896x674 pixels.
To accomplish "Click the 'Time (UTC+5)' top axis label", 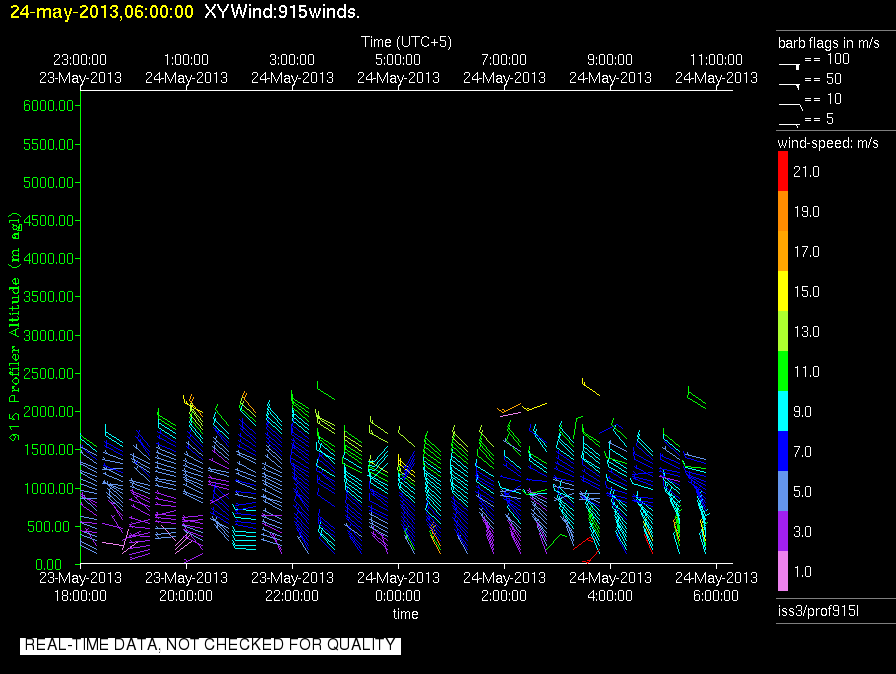I will 406,42.
